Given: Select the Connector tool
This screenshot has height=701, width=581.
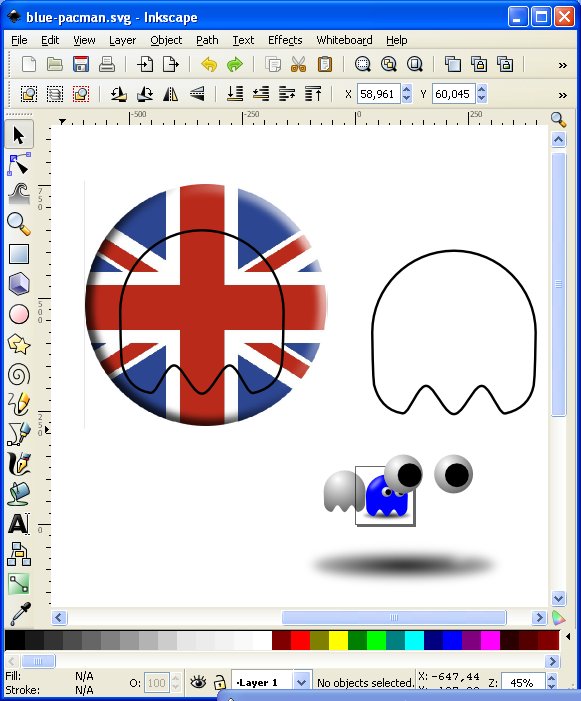Looking at the screenshot, I should [x=19, y=554].
